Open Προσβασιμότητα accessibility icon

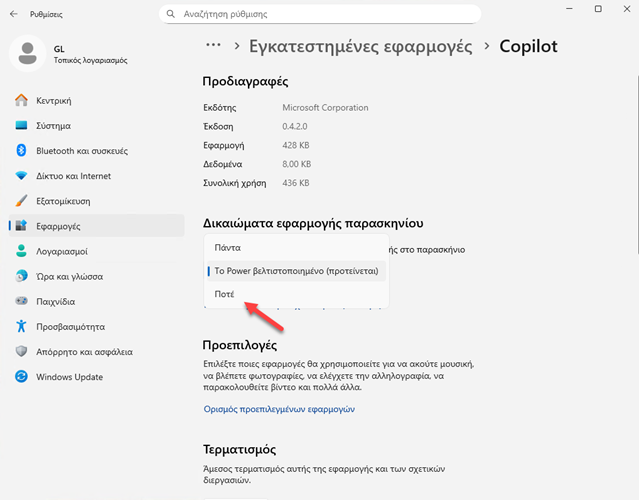coord(21,326)
